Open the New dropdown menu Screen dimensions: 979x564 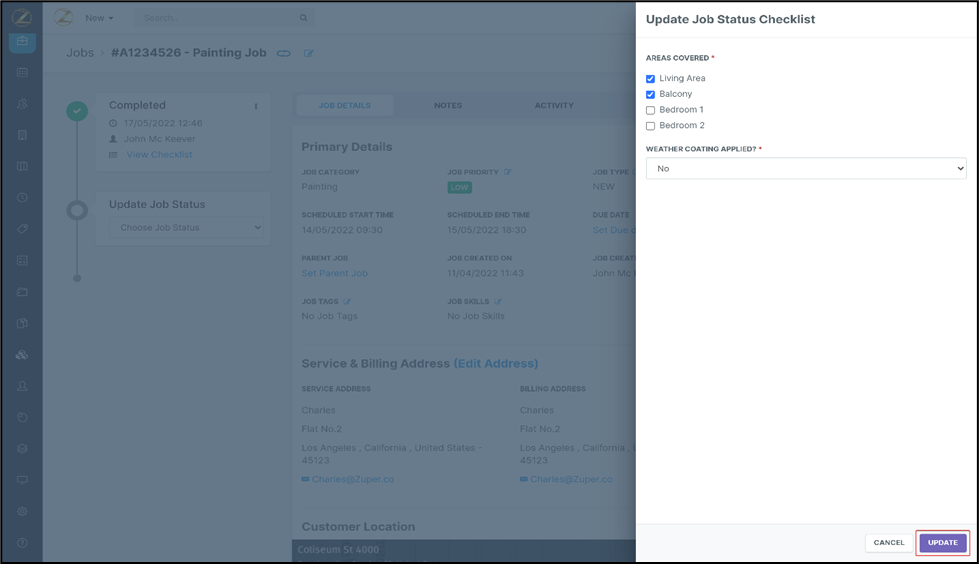pyautogui.click(x=98, y=18)
